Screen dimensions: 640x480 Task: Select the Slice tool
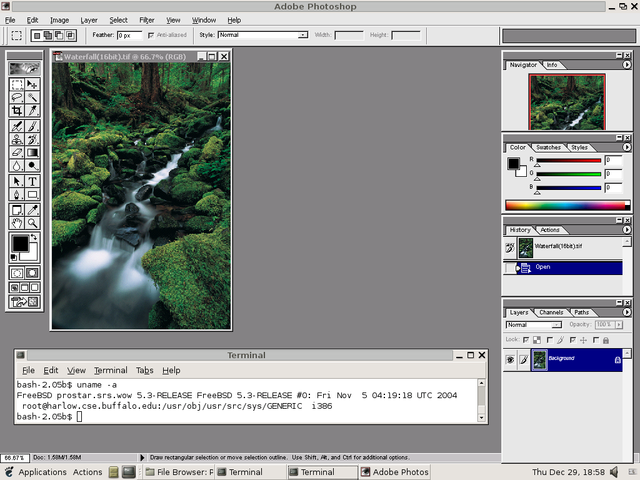[x=32, y=111]
